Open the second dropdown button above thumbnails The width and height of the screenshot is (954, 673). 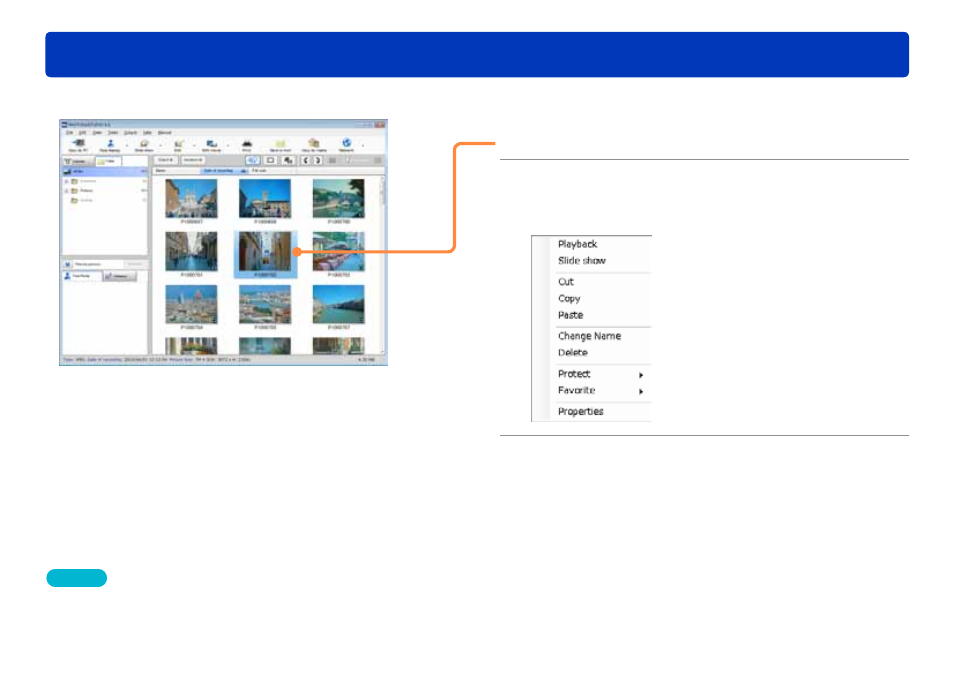(193, 160)
